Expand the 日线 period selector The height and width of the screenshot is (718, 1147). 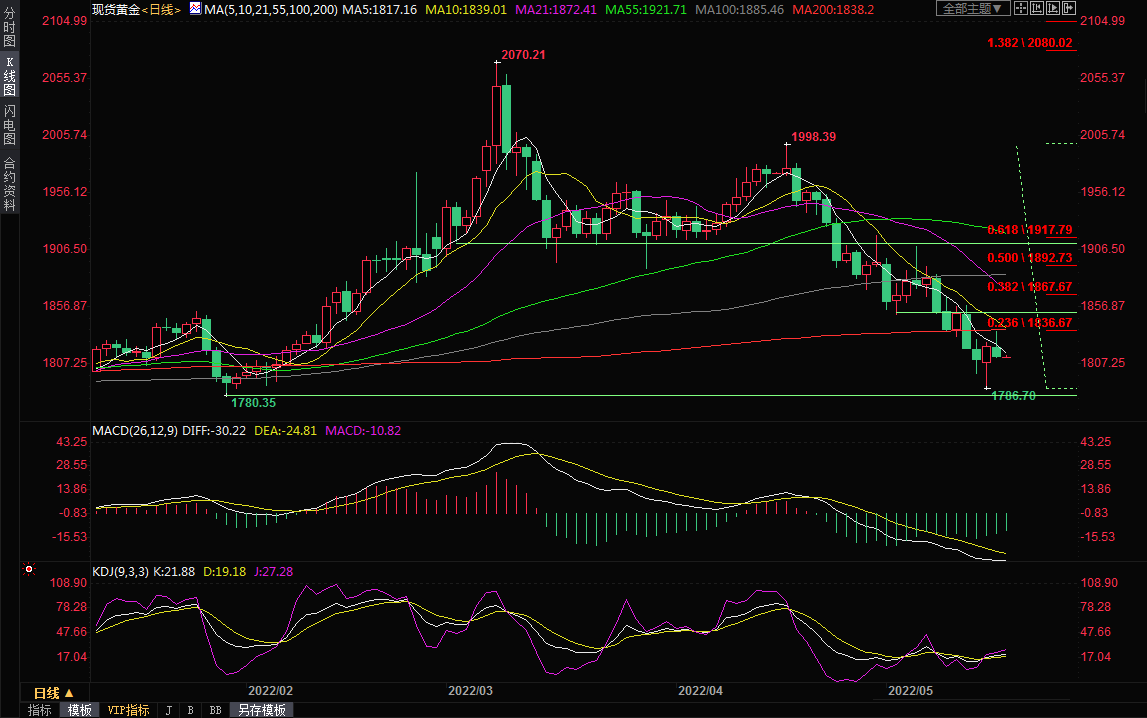tap(53, 693)
